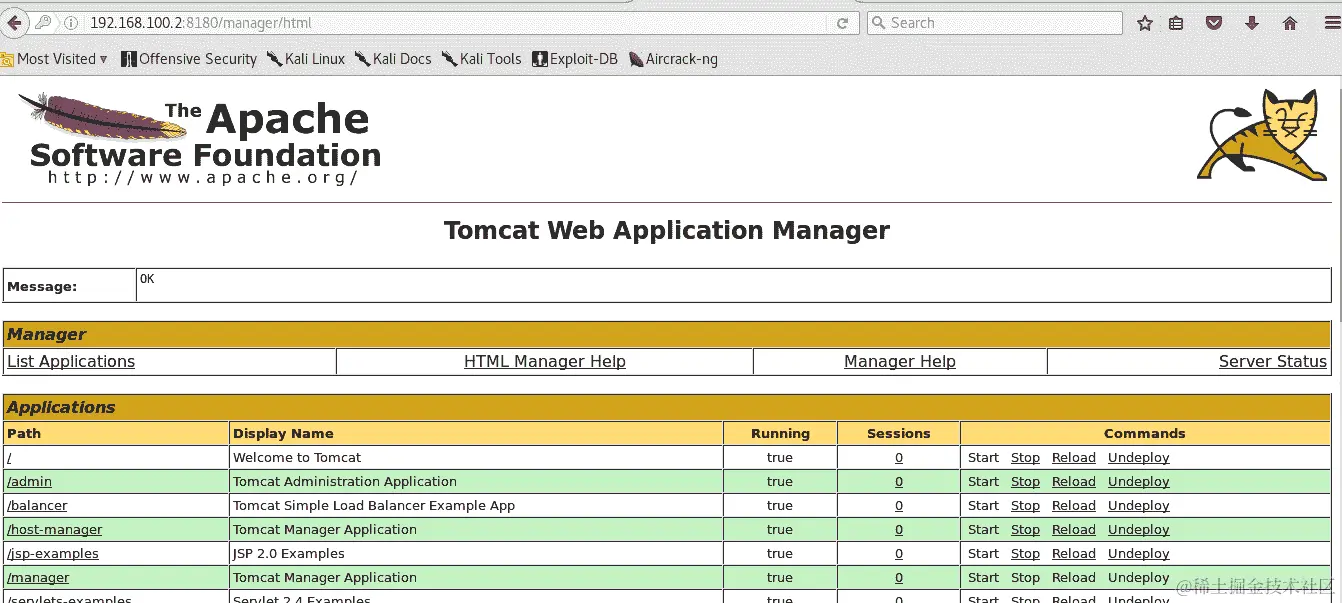Click the 'Display Name' column header
The height and width of the screenshot is (603, 1342).
(x=283, y=434)
